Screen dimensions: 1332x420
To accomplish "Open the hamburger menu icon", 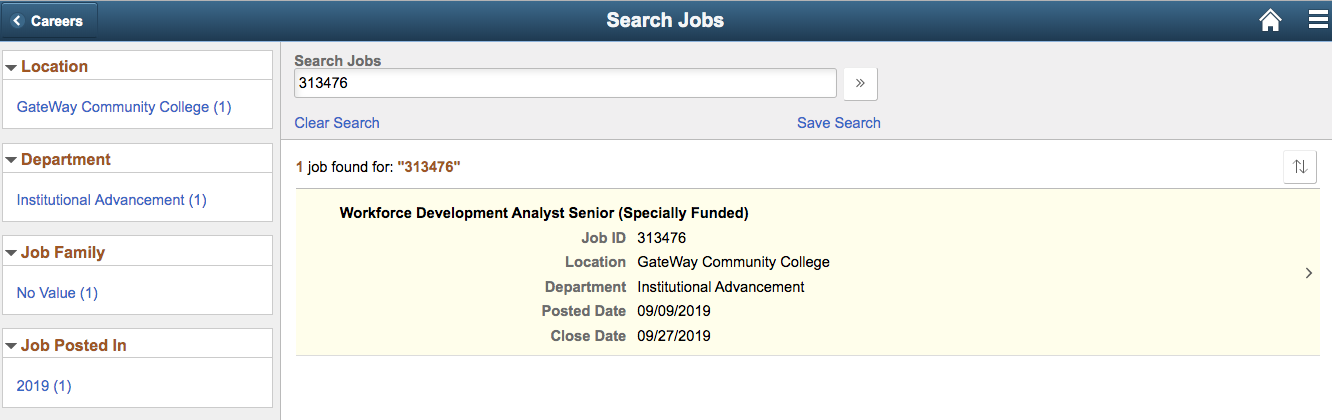I will pos(1317,20).
